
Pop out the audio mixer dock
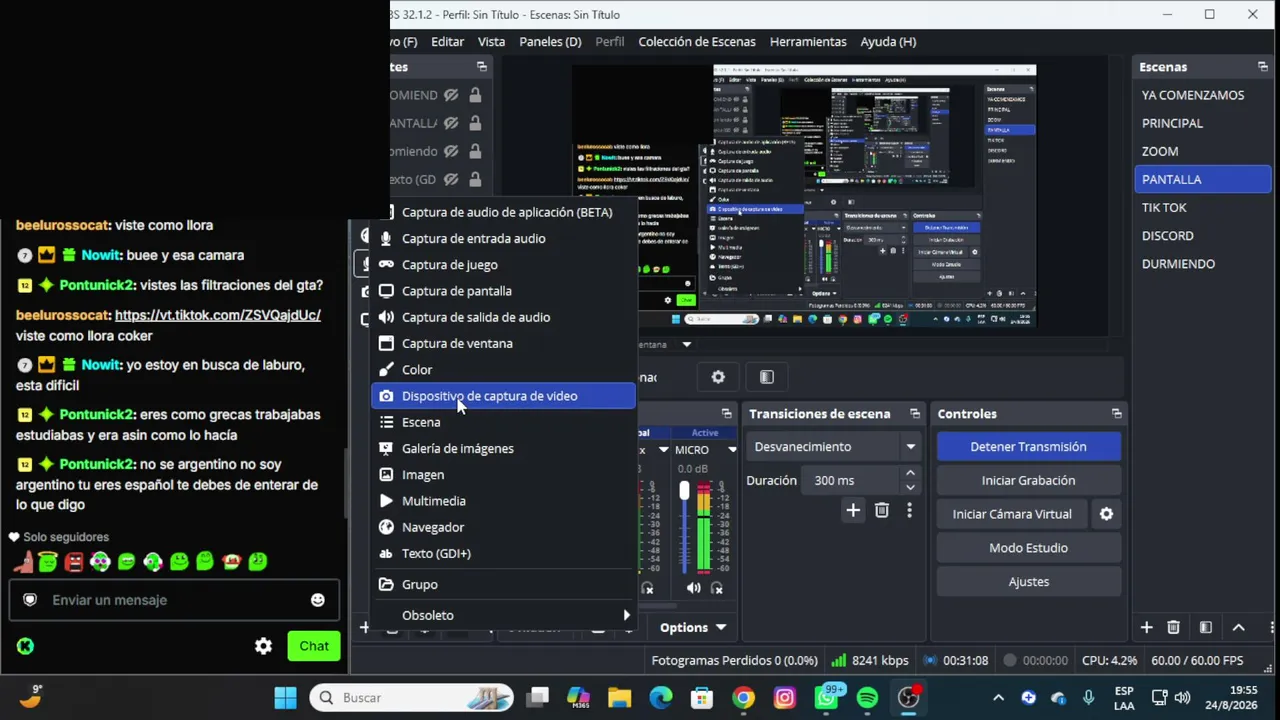click(x=727, y=414)
